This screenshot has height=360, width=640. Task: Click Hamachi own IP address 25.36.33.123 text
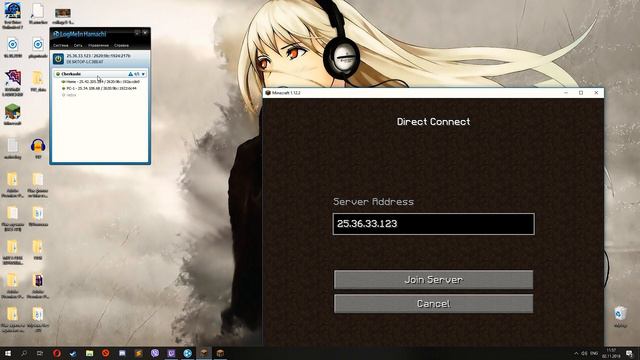click(x=80, y=56)
